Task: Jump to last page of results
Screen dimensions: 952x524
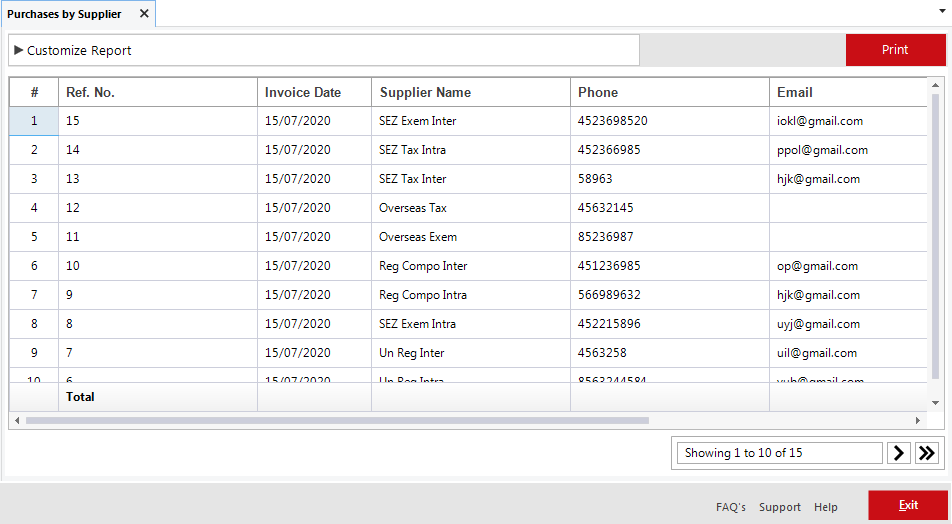Action: [927, 453]
